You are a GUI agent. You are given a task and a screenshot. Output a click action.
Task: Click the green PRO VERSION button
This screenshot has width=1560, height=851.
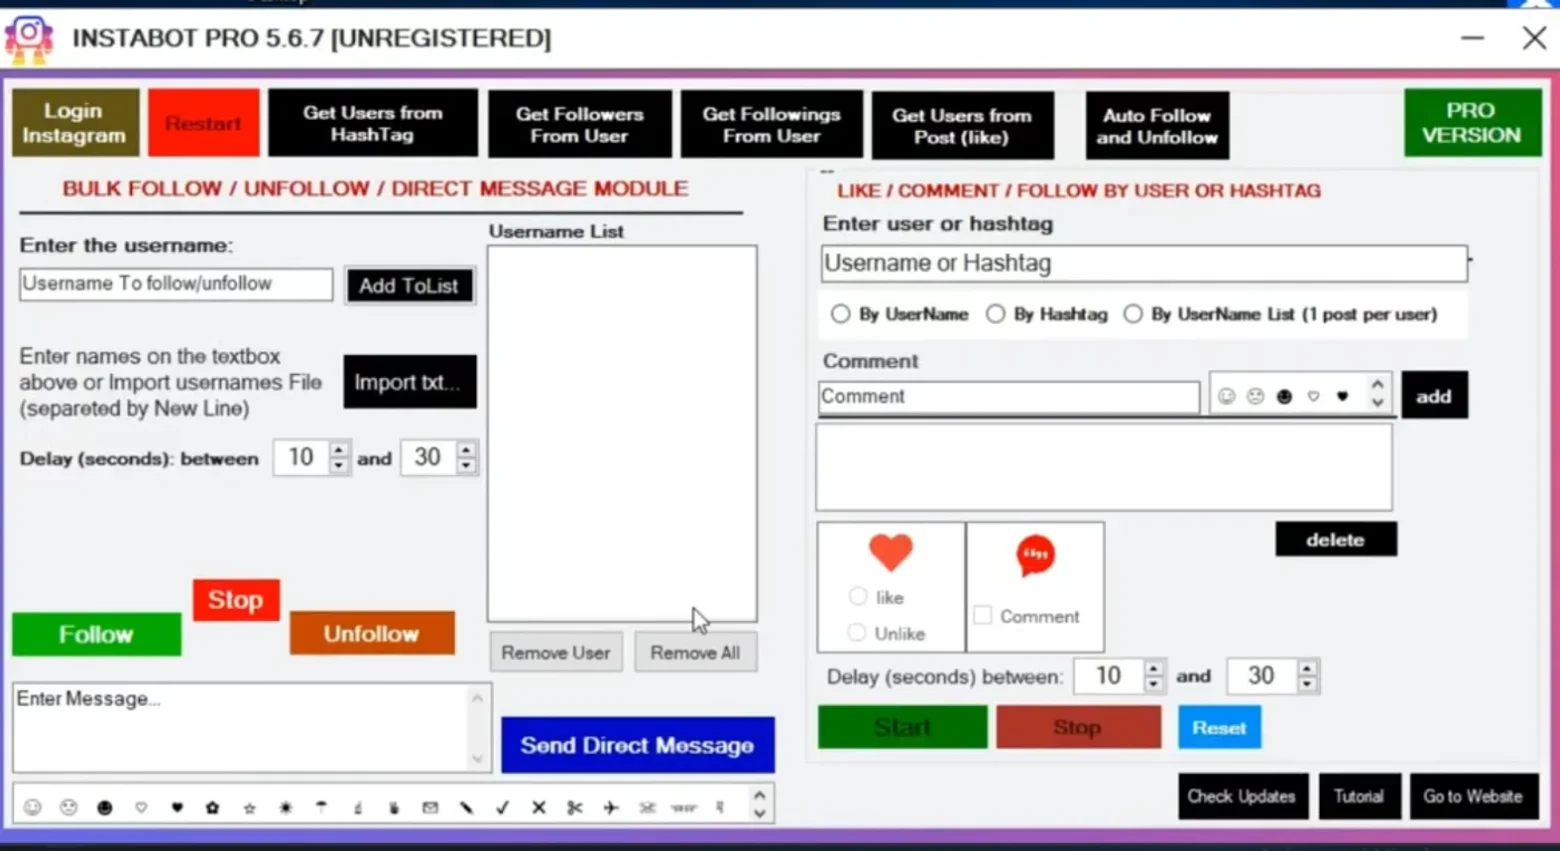[1472, 122]
